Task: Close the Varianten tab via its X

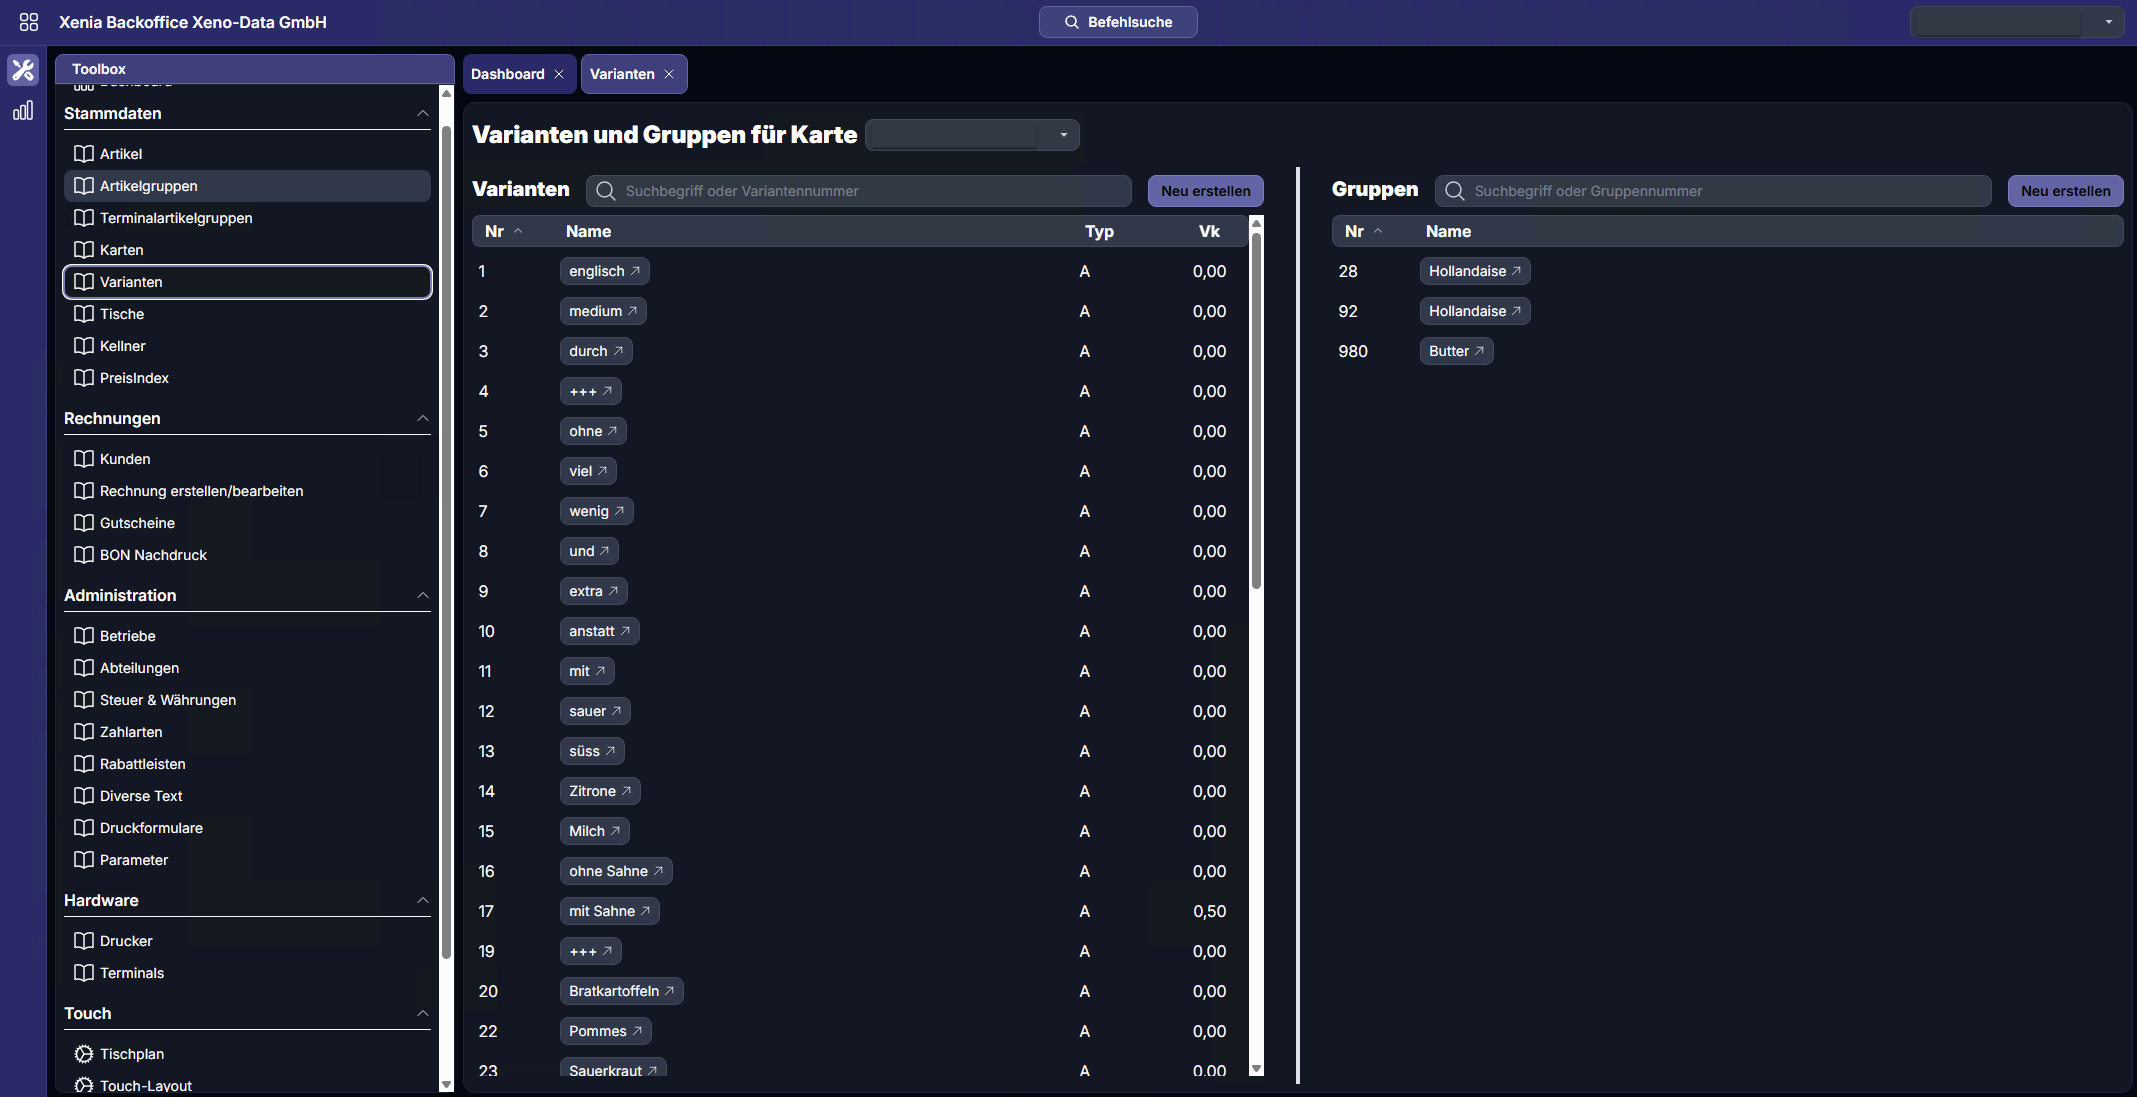Action: (x=669, y=74)
